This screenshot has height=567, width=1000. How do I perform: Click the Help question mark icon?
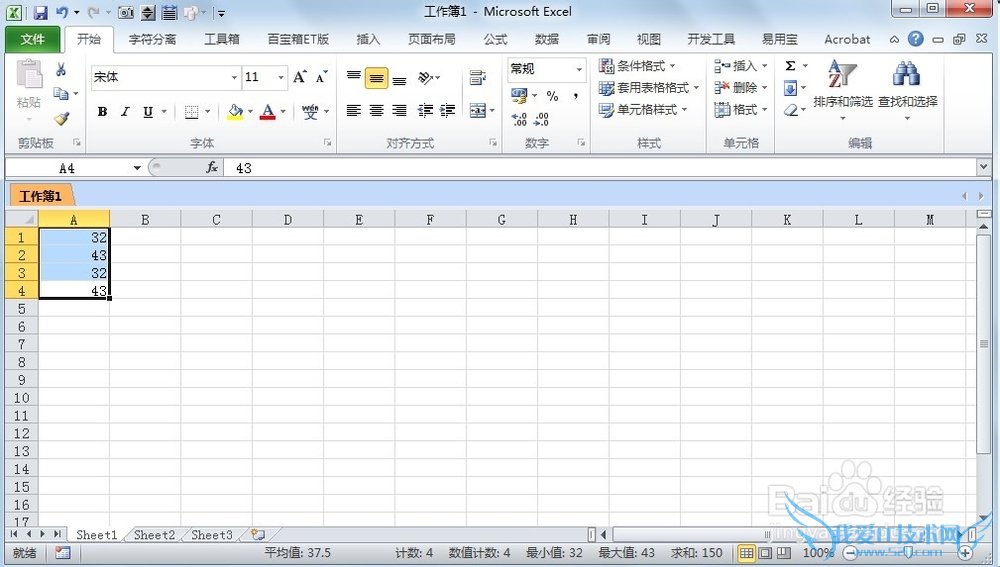click(x=915, y=39)
